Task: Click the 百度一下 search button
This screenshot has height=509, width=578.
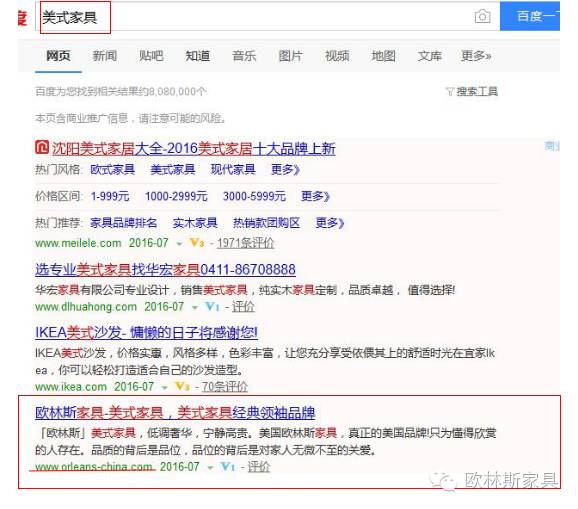Action: (x=530, y=16)
